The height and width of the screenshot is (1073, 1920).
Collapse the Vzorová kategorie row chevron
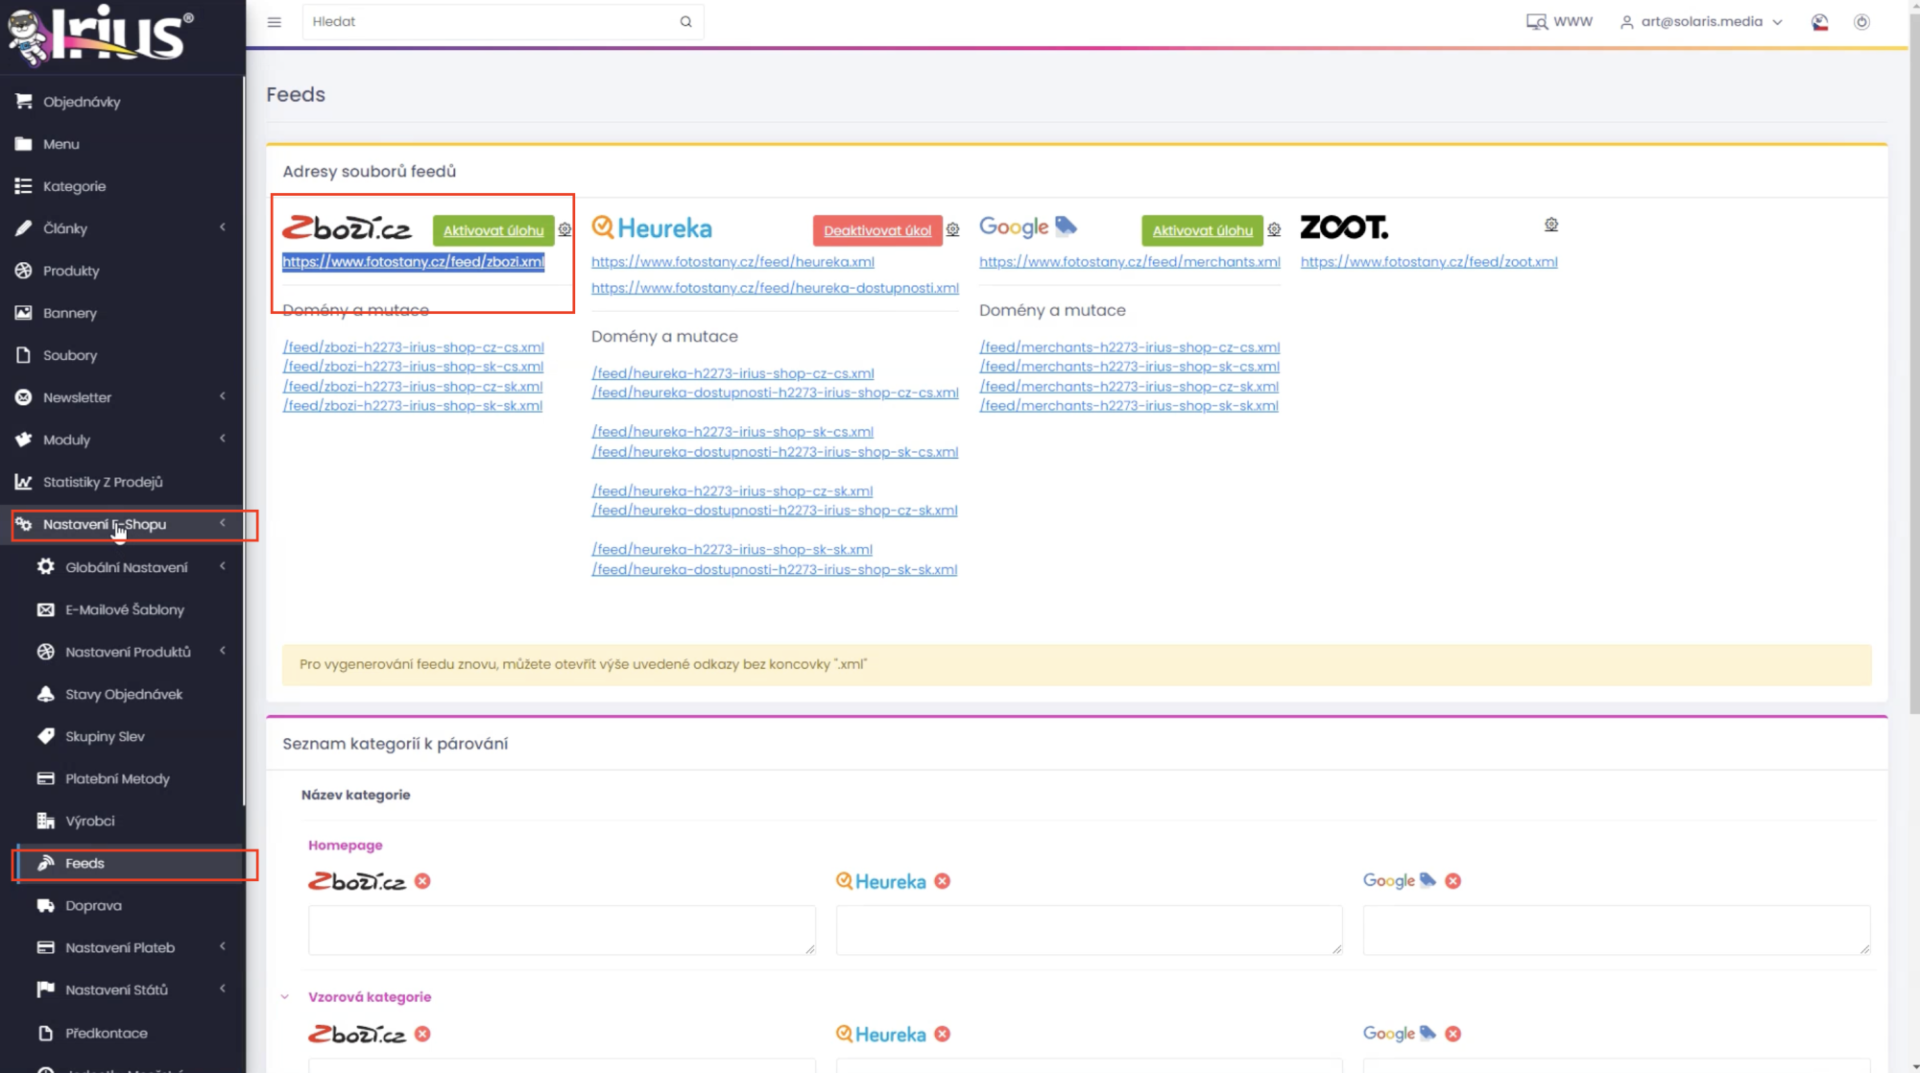point(285,997)
